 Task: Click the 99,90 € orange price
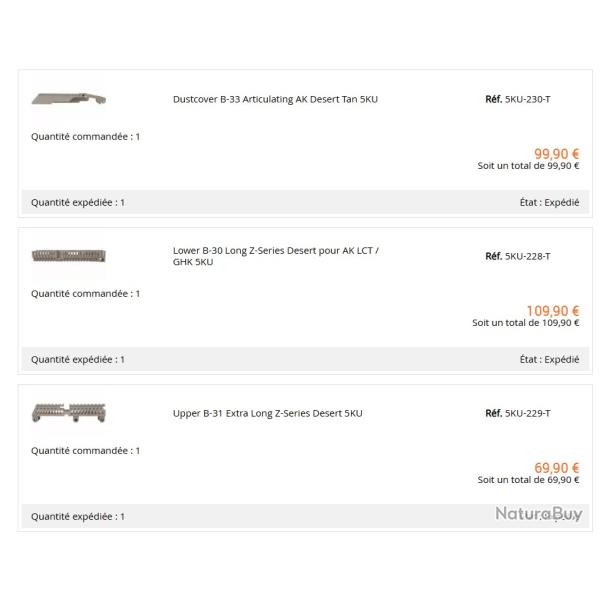pyautogui.click(x=556, y=154)
